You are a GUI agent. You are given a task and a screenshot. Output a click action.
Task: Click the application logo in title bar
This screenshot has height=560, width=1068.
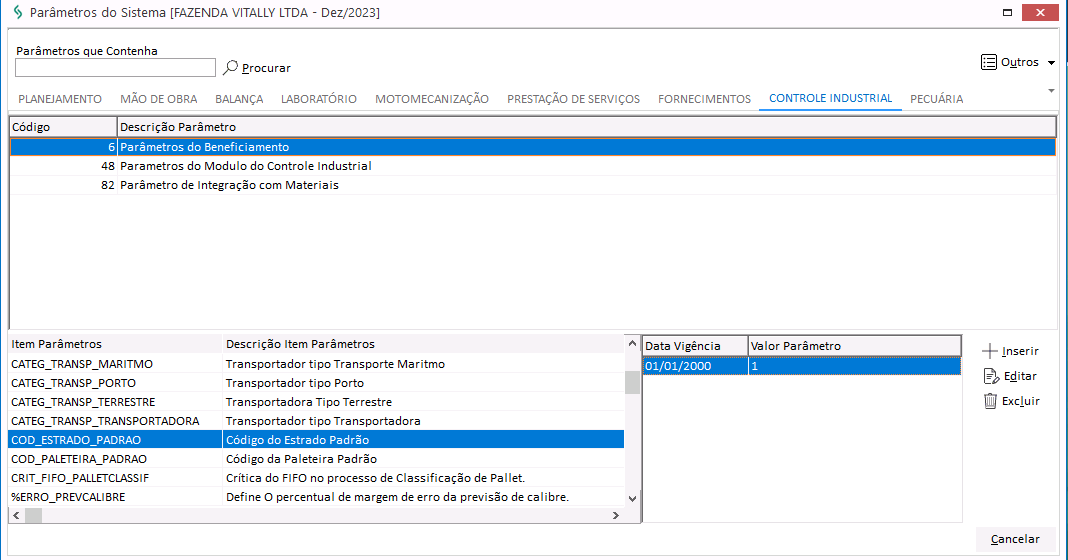pos(18,12)
